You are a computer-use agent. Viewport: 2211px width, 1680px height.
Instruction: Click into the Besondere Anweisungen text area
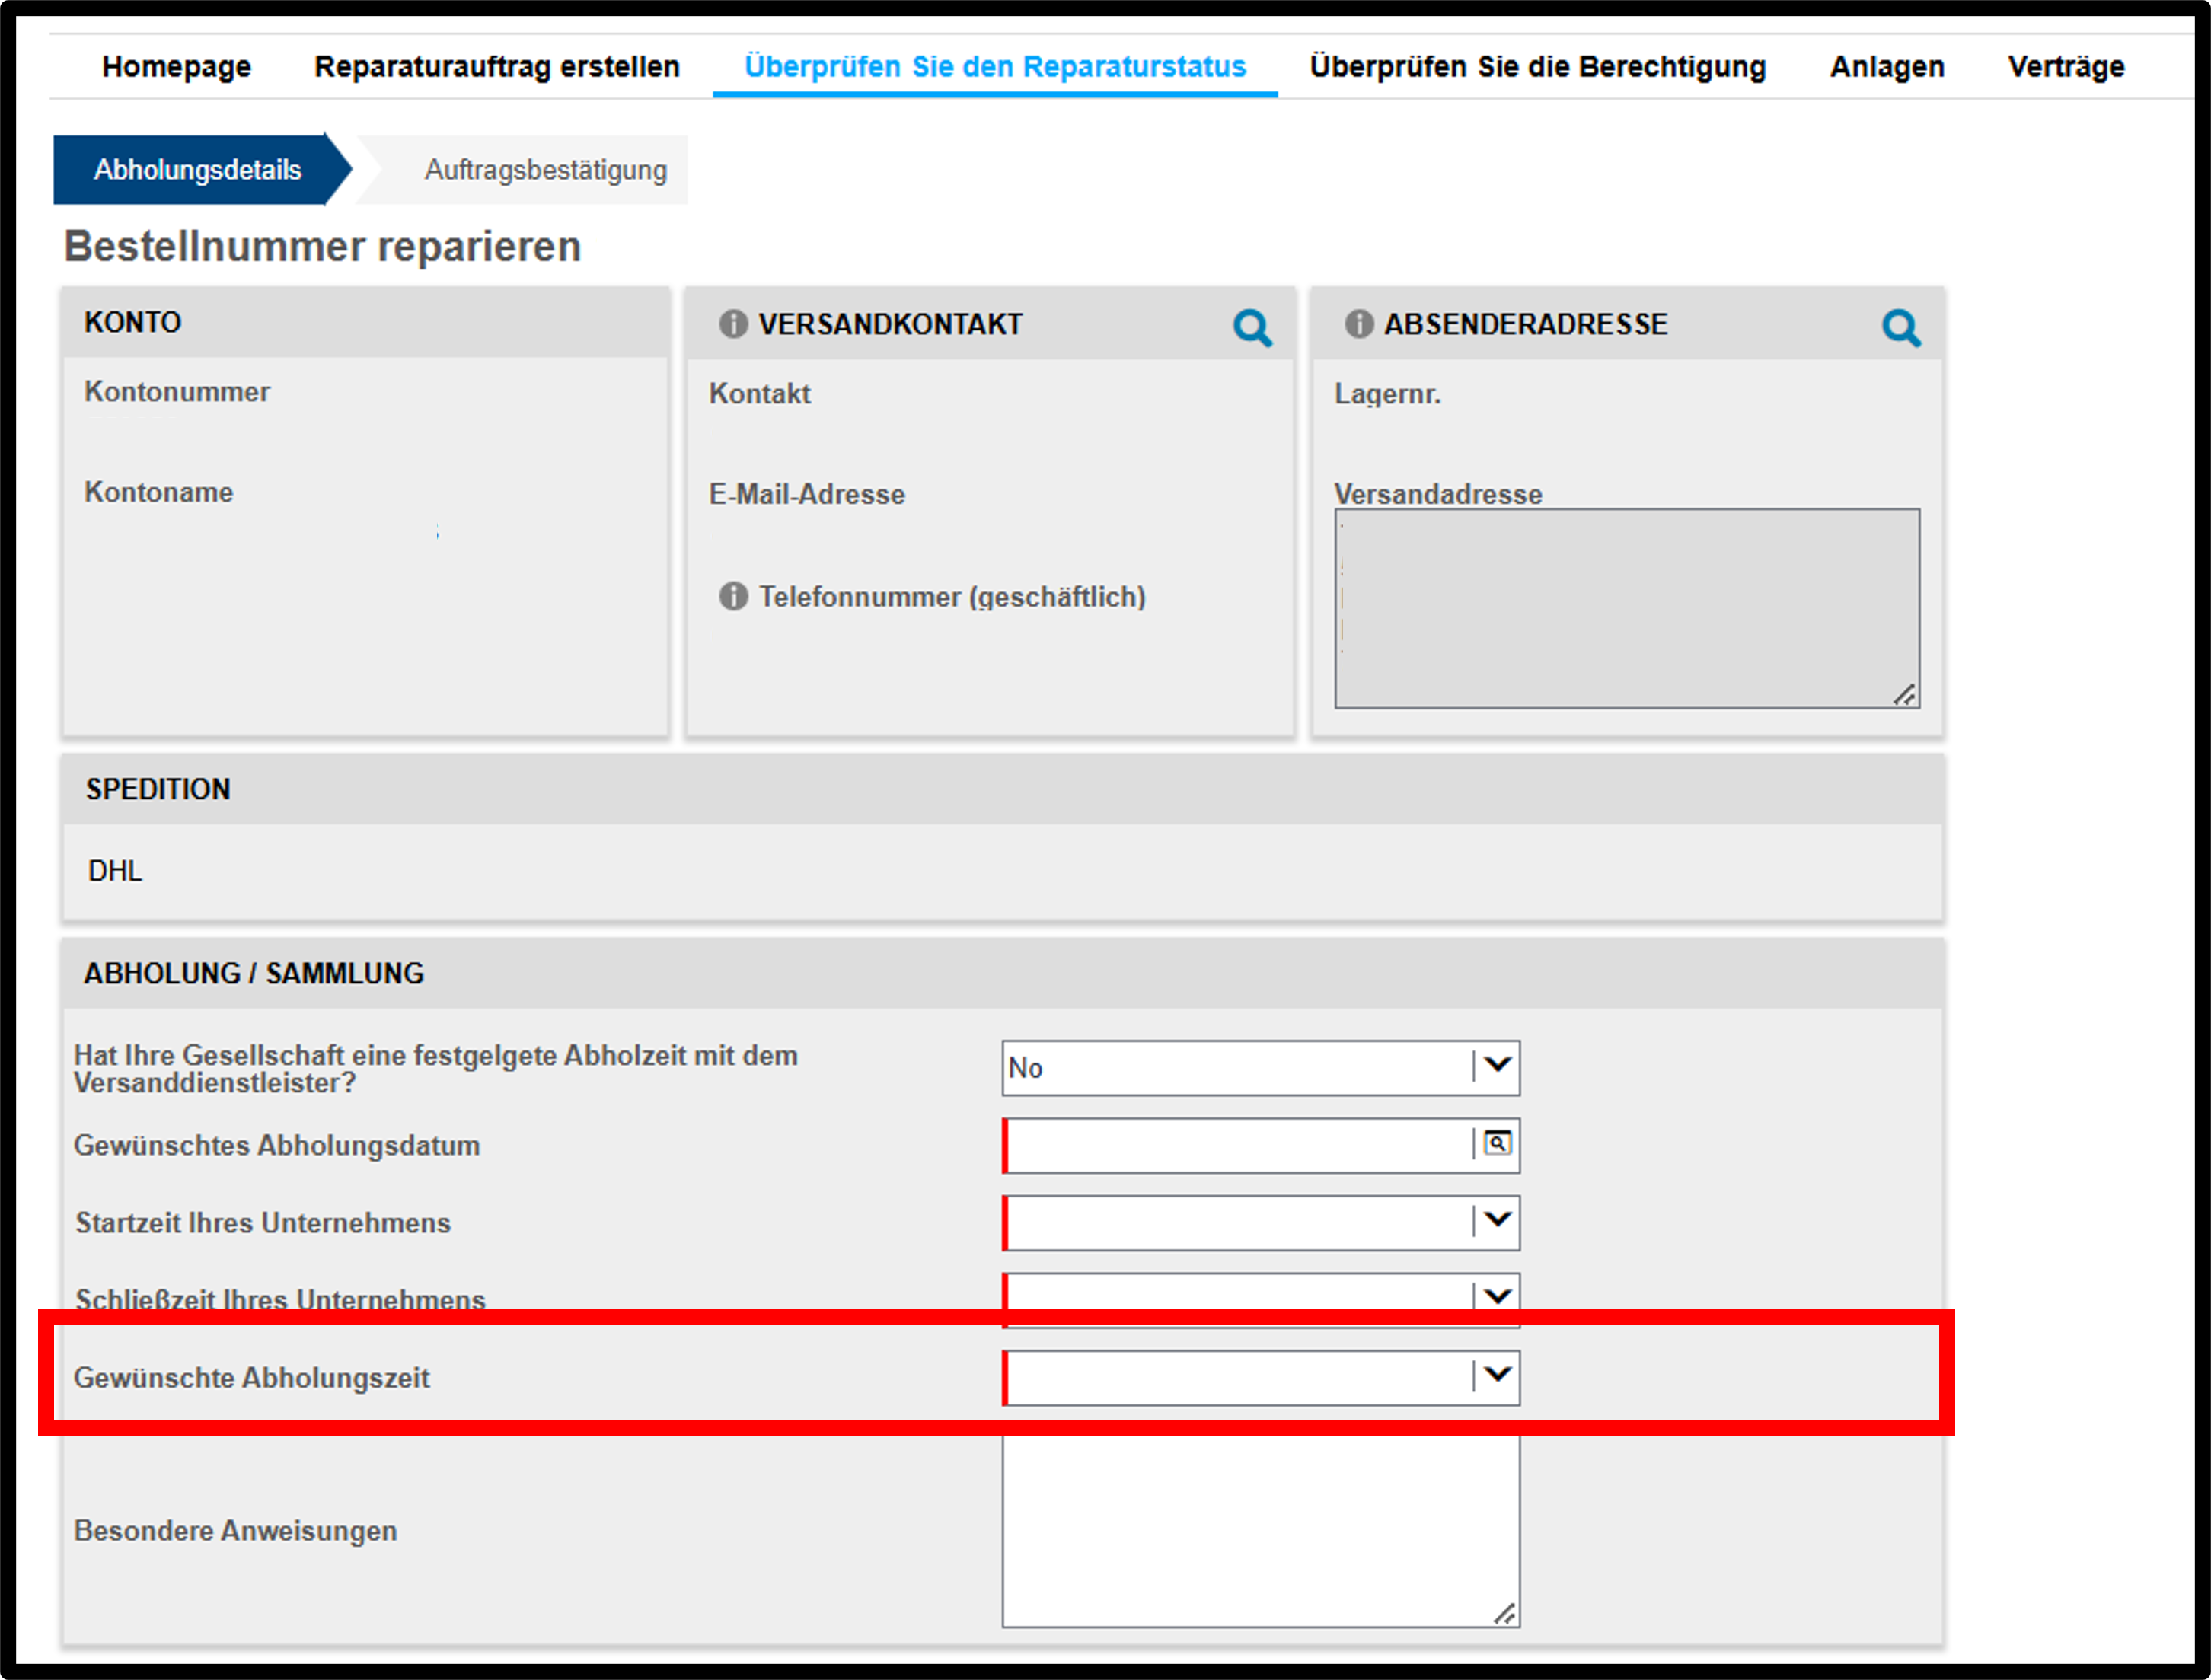click(1261, 1531)
